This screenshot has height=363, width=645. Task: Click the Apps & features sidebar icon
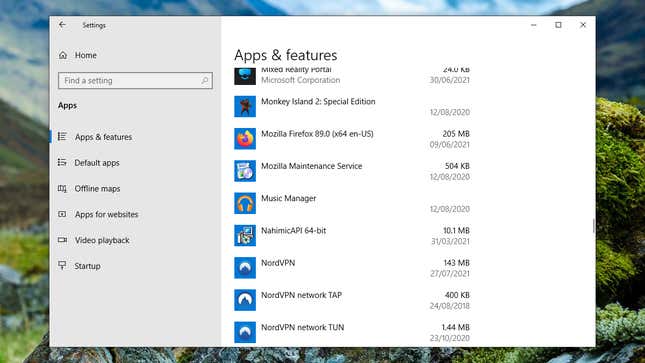click(x=62, y=137)
